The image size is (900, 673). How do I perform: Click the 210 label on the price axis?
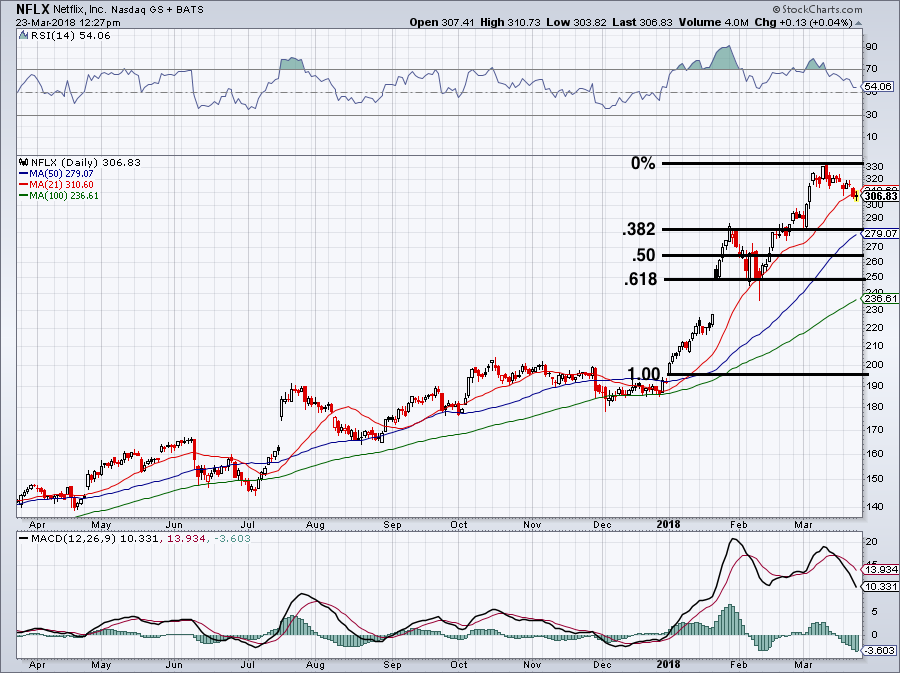click(x=874, y=345)
